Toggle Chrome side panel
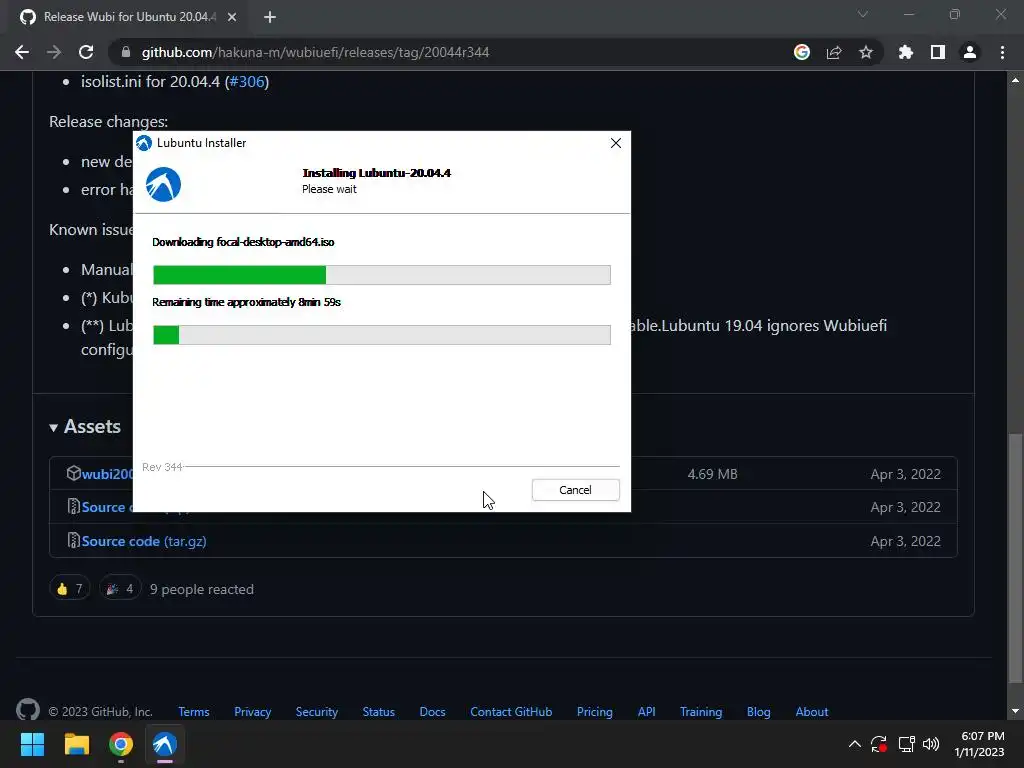The image size is (1024, 768). (938, 52)
